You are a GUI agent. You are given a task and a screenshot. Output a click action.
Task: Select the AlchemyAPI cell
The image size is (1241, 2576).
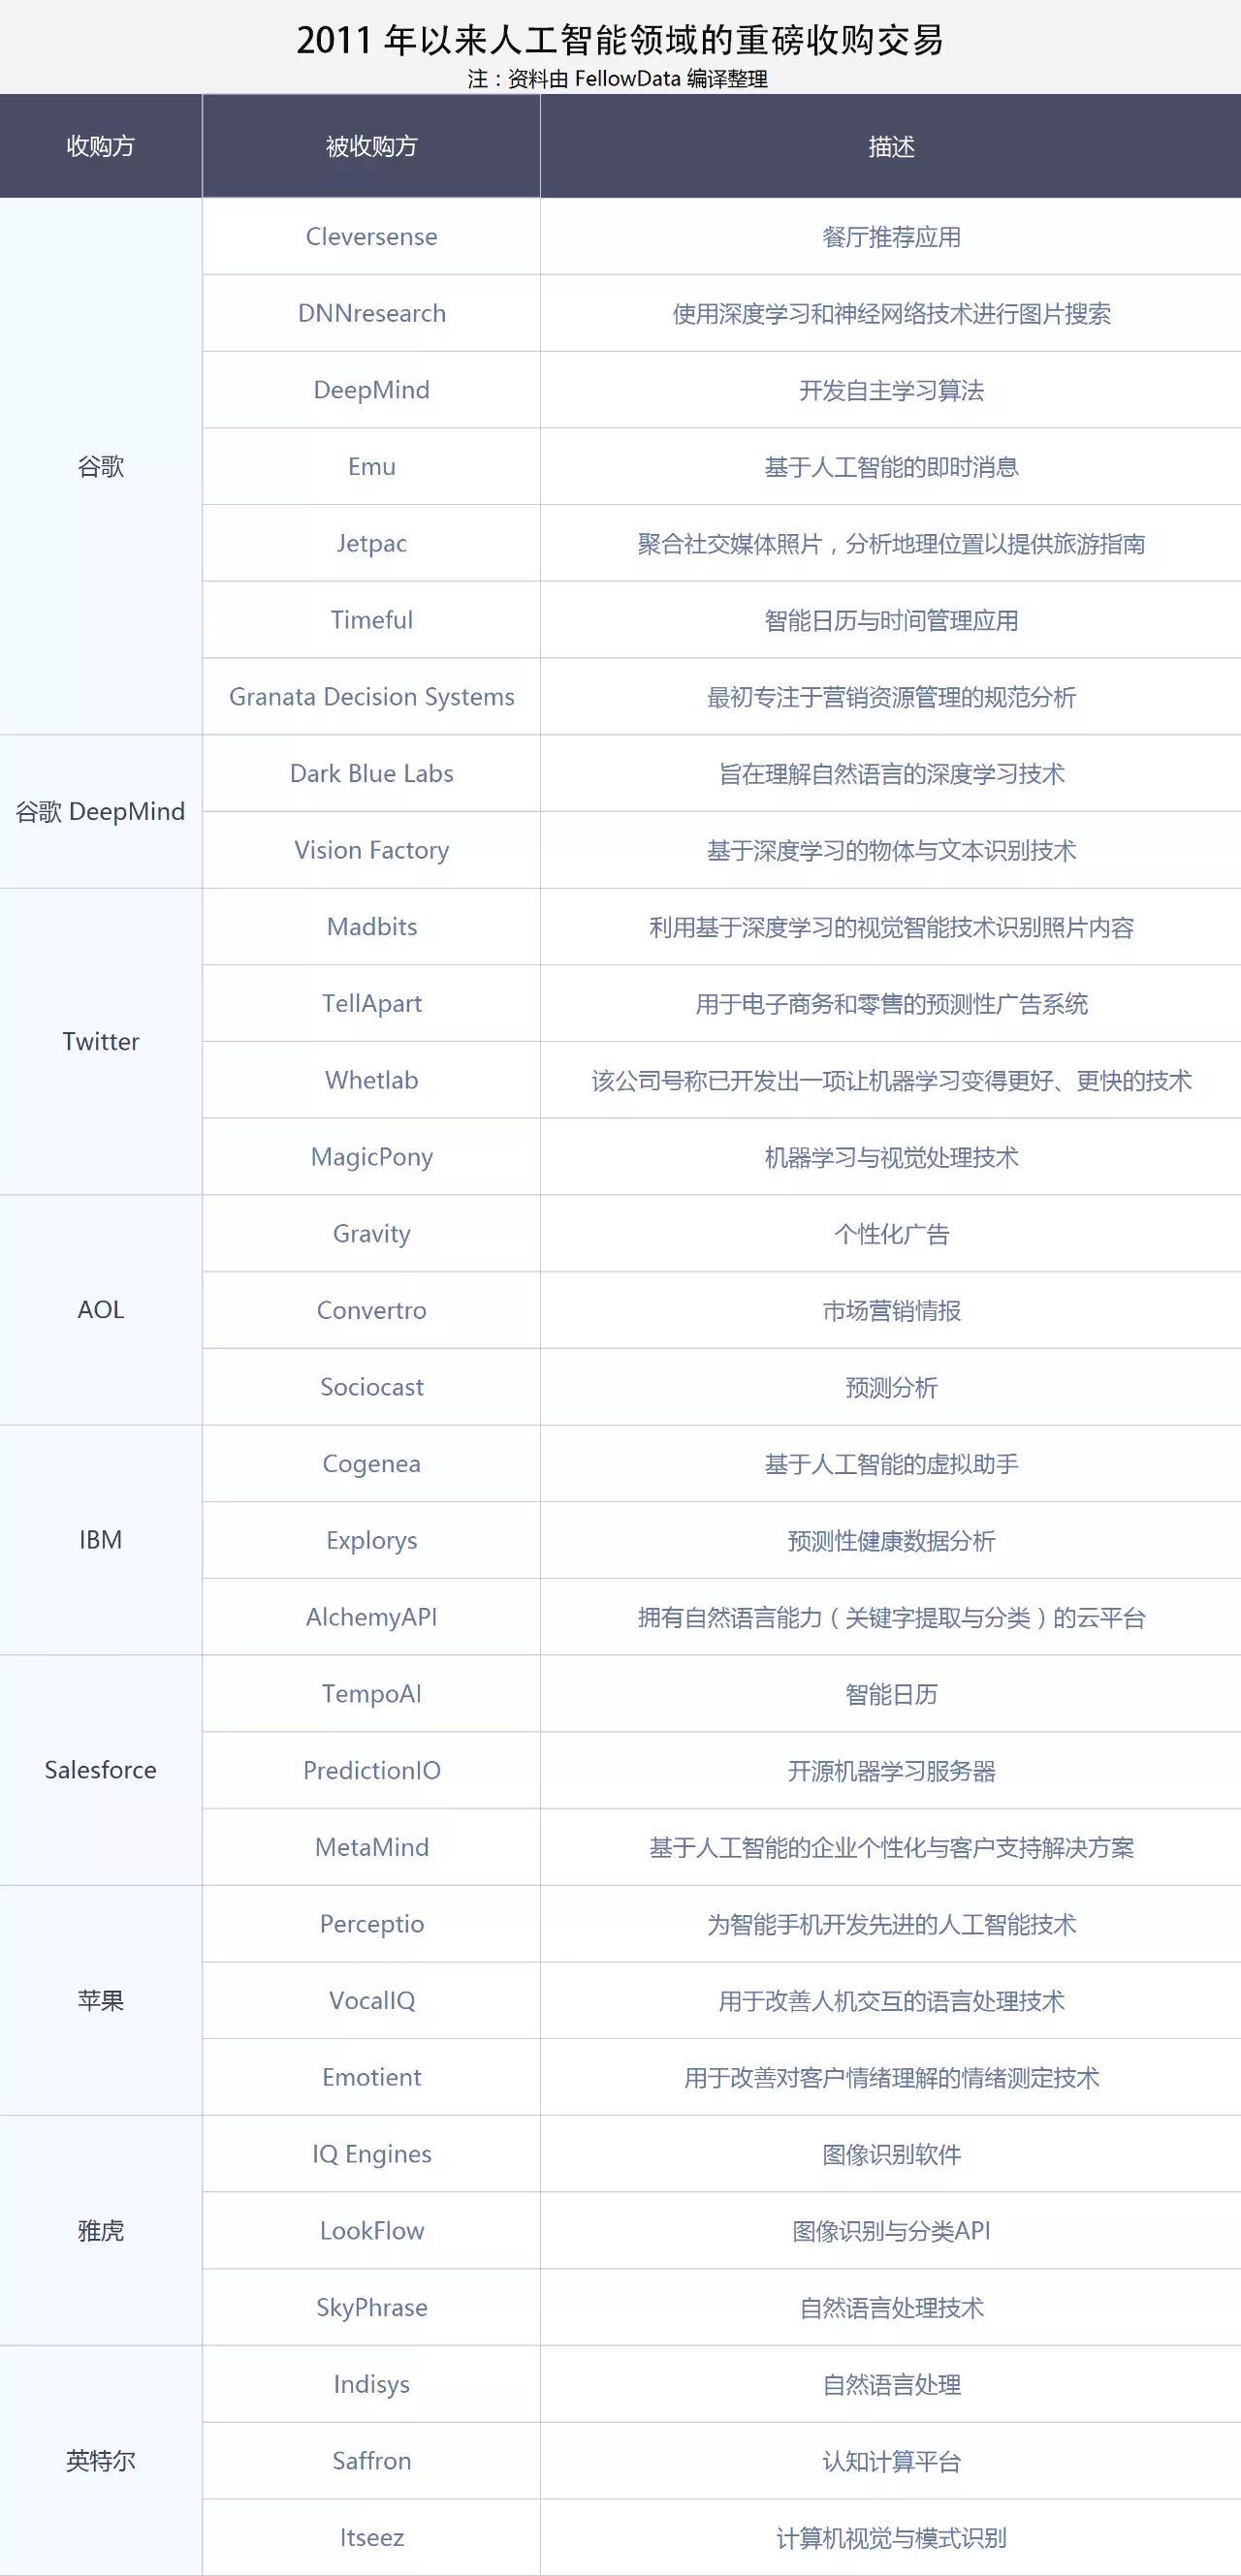[371, 1617]
